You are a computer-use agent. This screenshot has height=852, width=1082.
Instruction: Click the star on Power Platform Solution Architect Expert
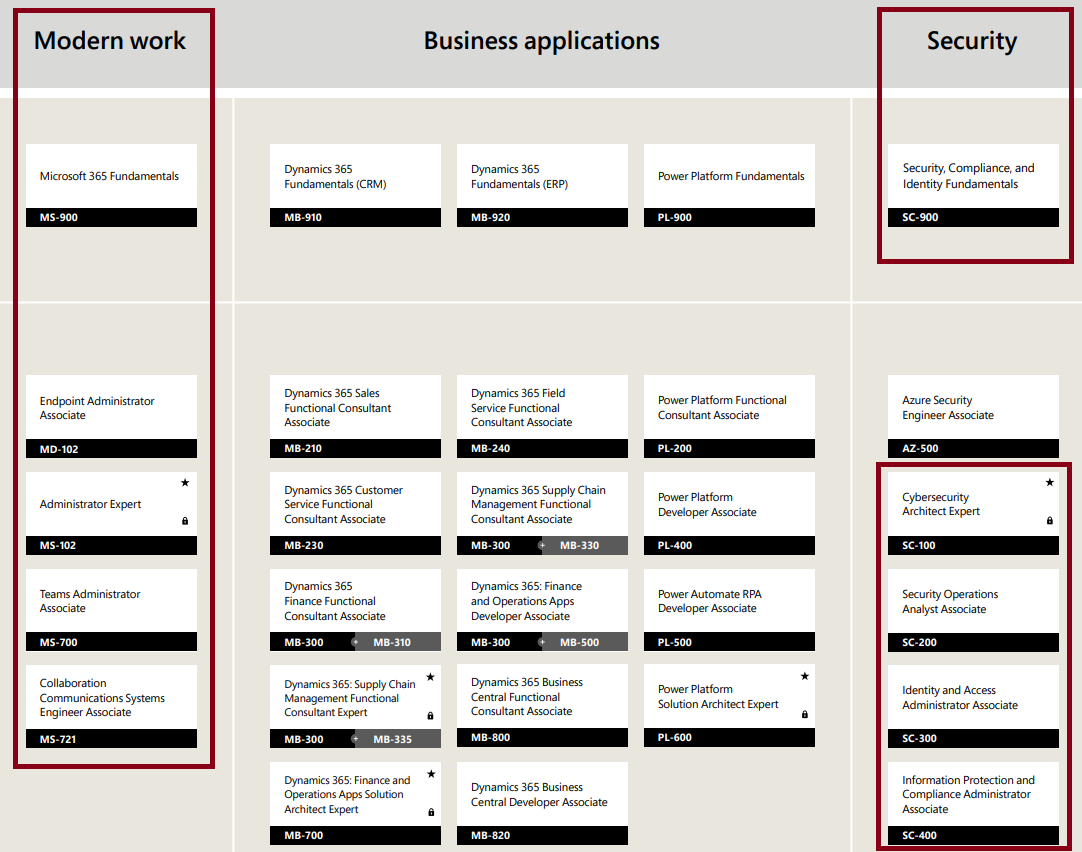pos(805,676)
